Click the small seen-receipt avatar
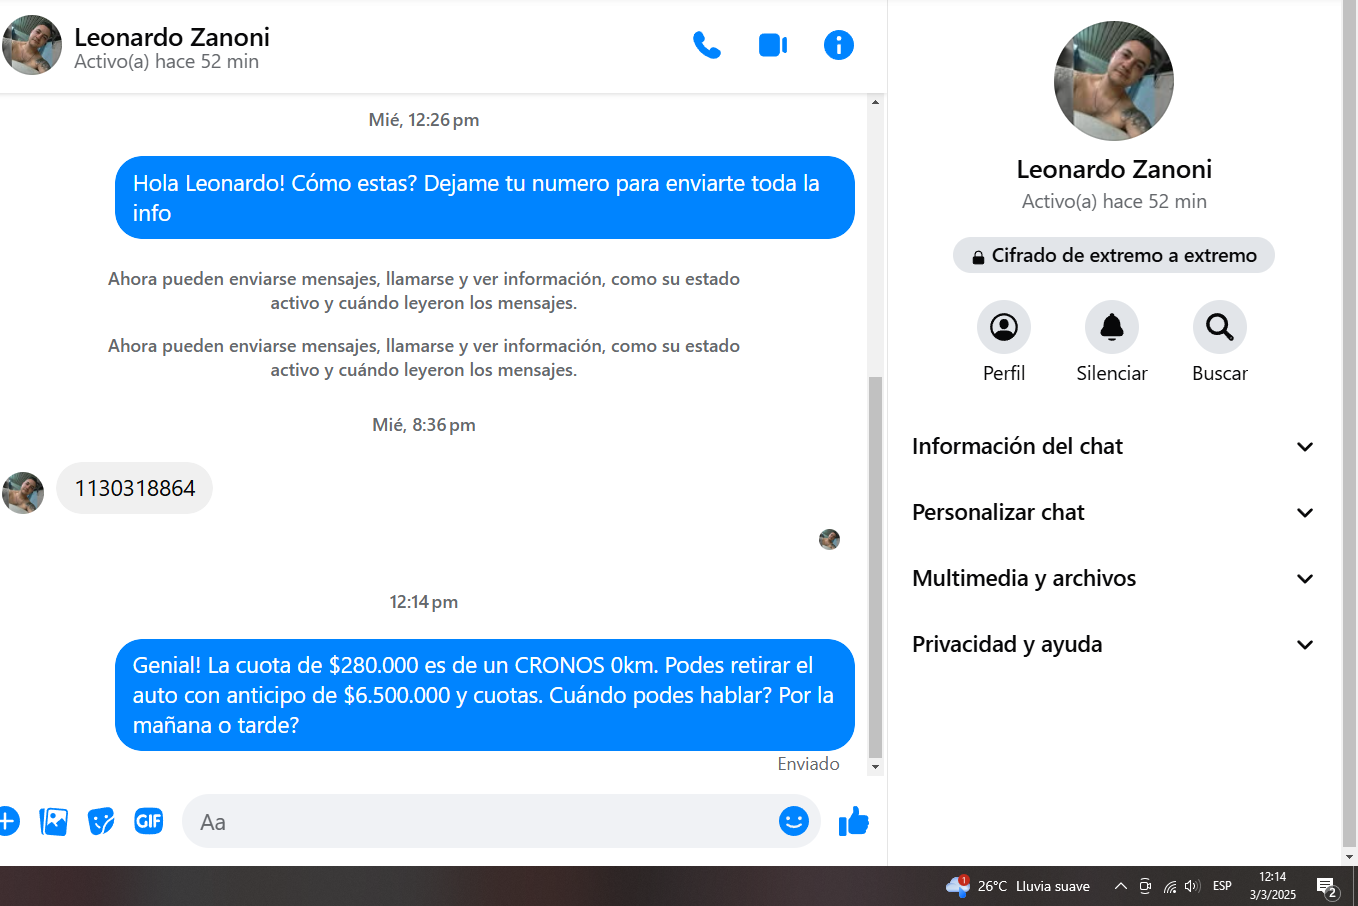This screenshot has height=906, width=1358. [829, 540]
